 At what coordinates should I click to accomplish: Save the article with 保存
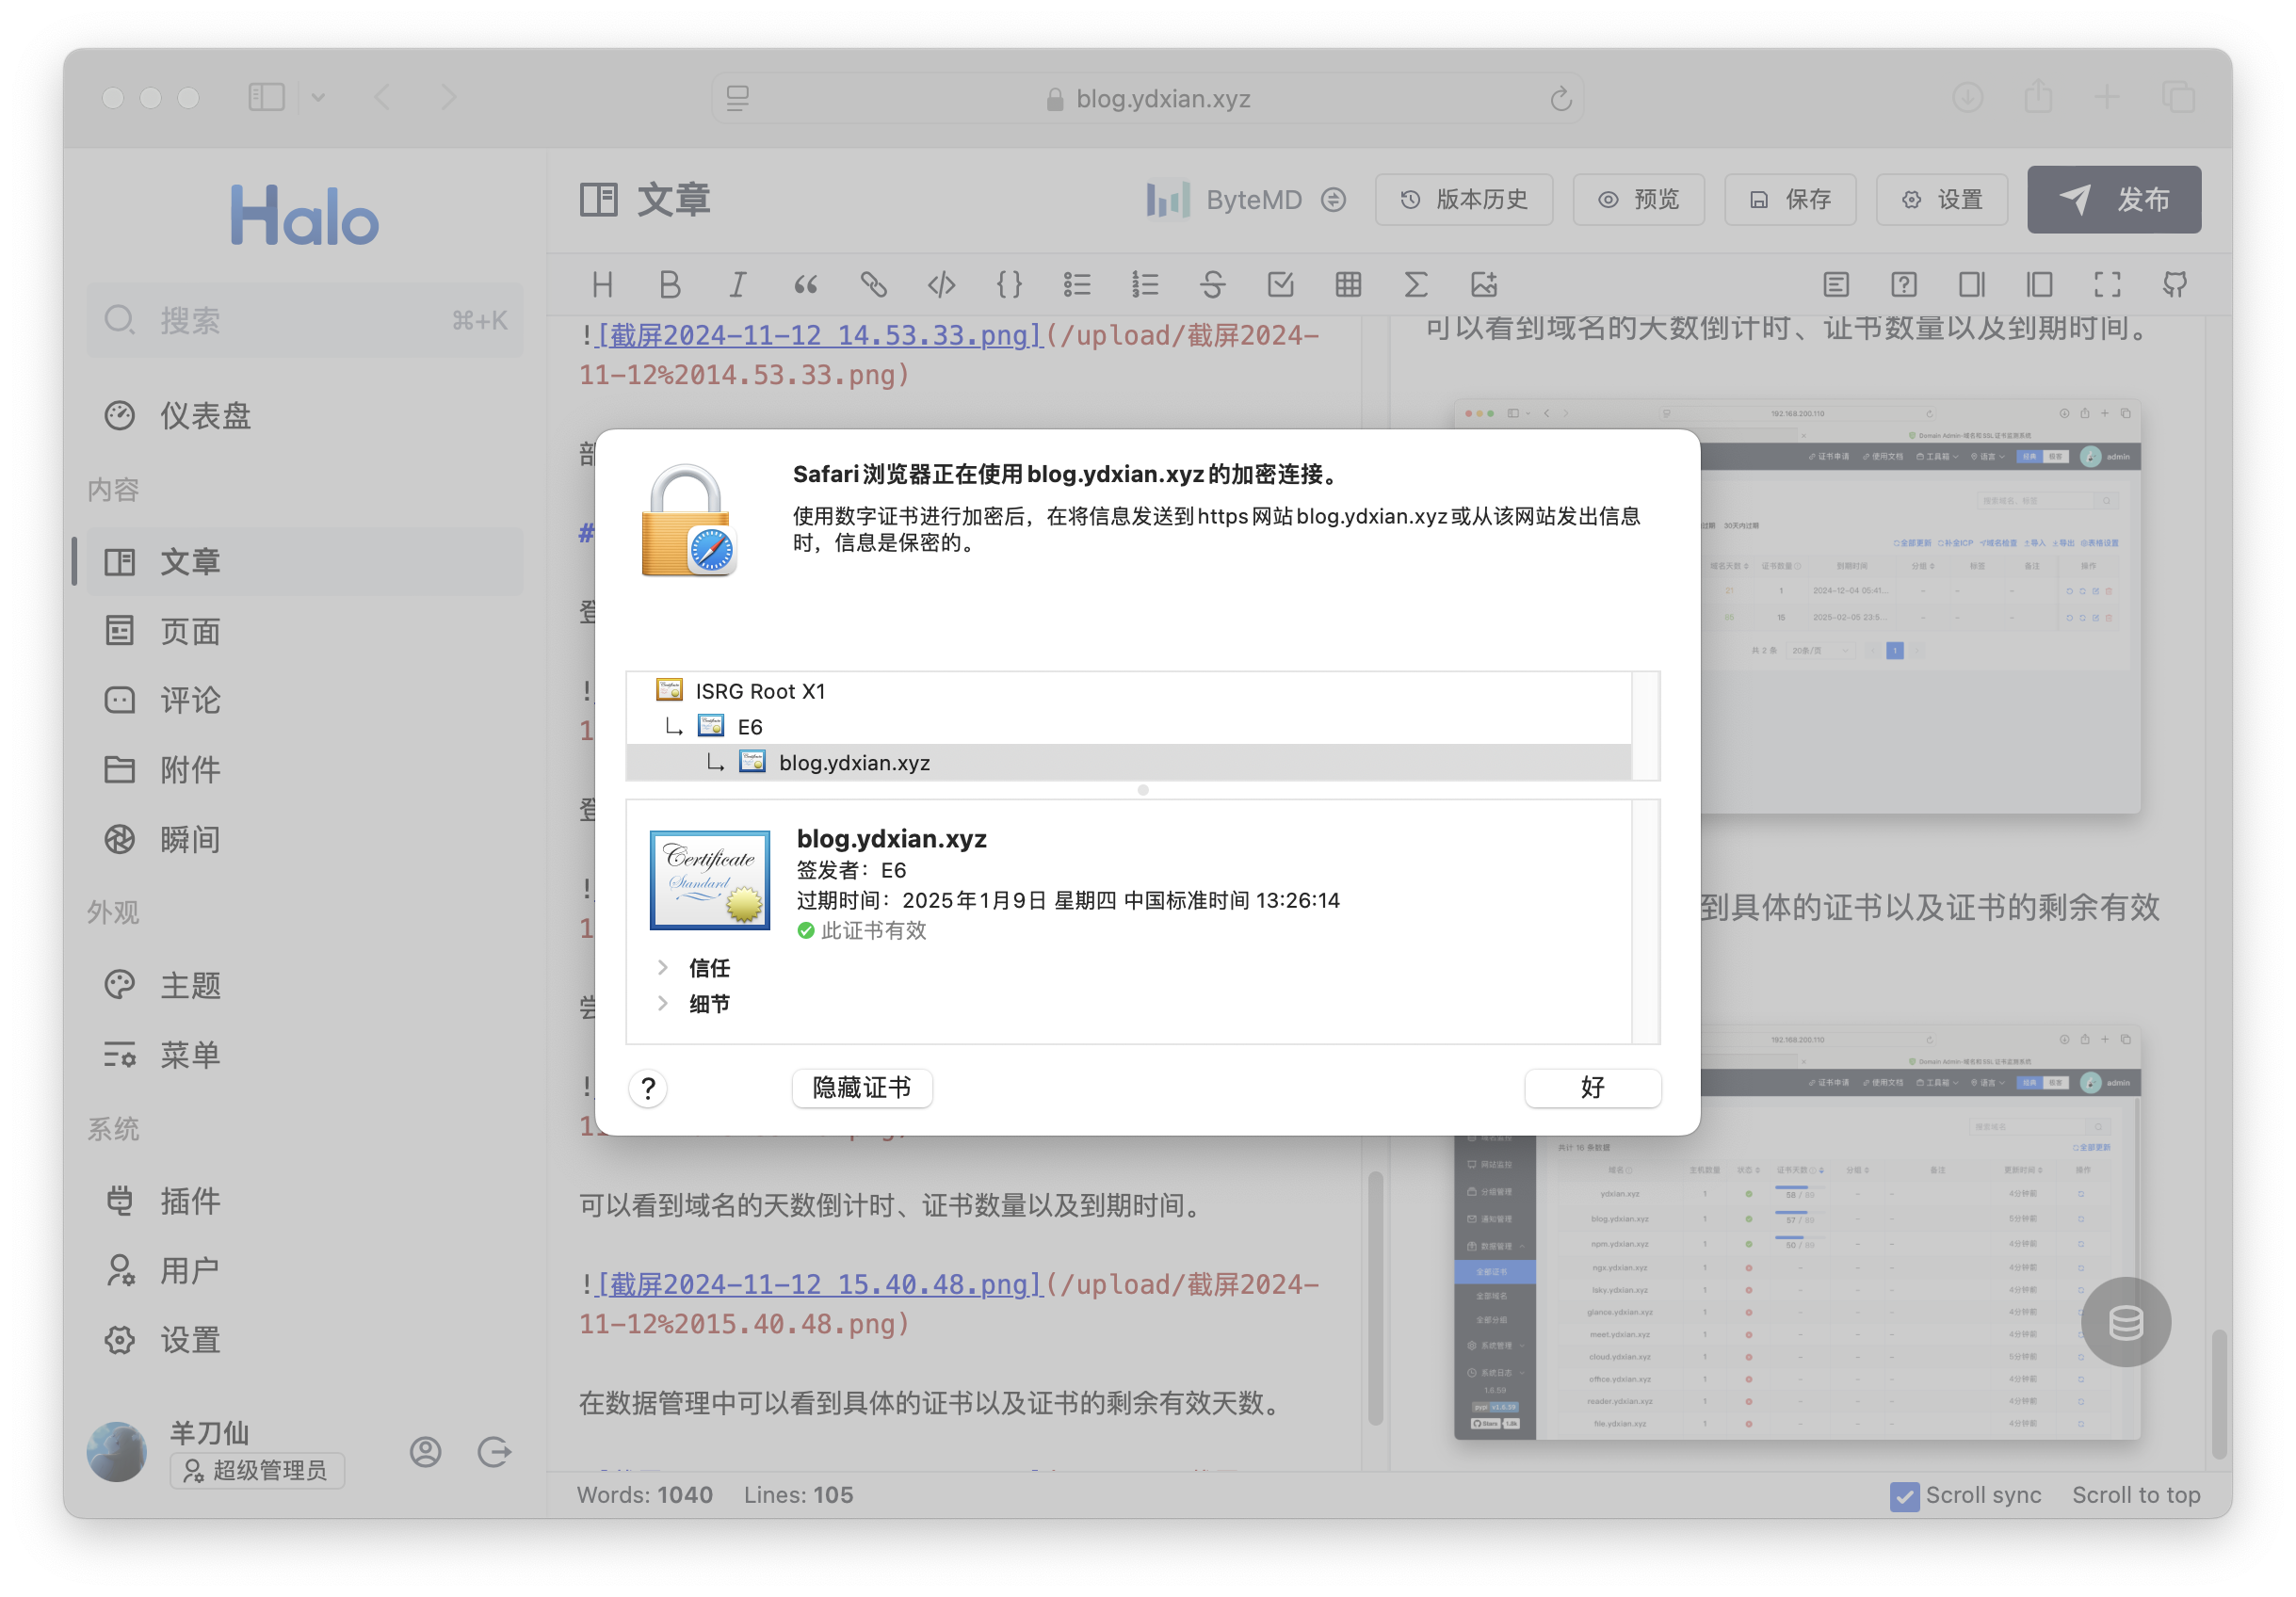(1790, 200)
